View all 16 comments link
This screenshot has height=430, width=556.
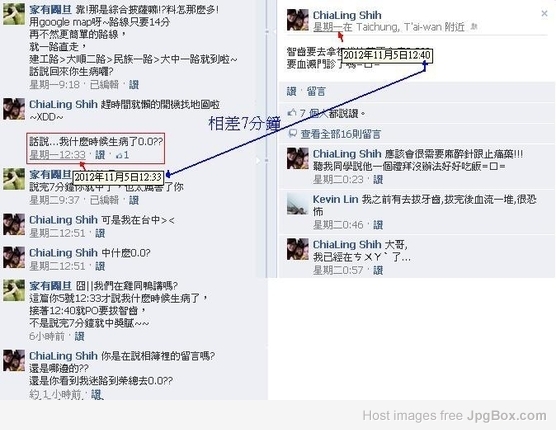tap(340, 134)
